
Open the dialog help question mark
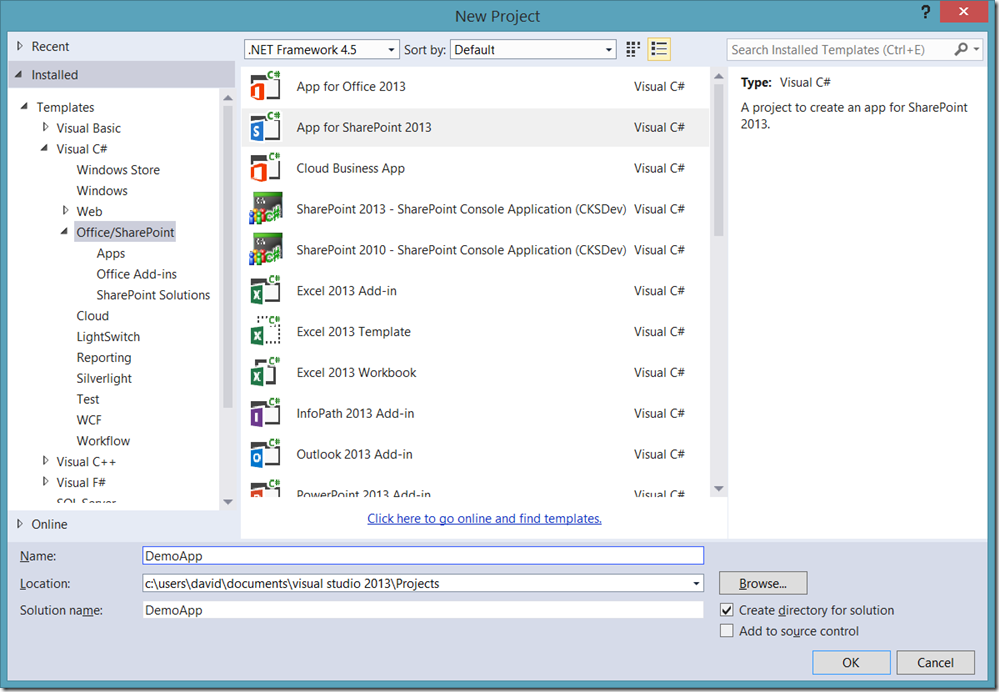[925, 12]
